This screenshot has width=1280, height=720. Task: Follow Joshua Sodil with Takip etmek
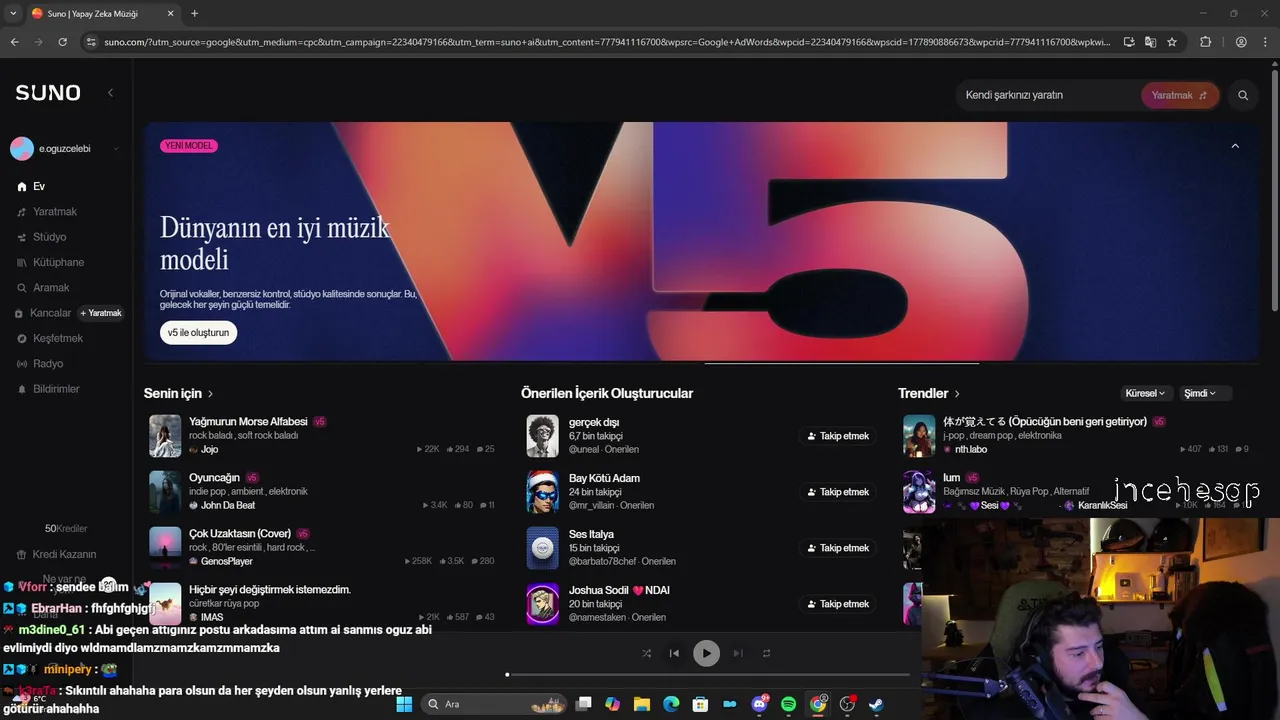click(838, 604)
